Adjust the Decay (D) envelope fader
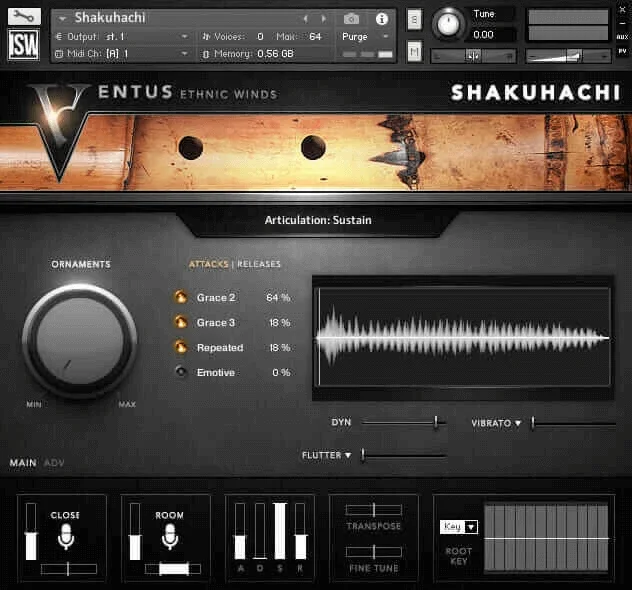The height and width of the screenshot is (590, 632). 260,531
